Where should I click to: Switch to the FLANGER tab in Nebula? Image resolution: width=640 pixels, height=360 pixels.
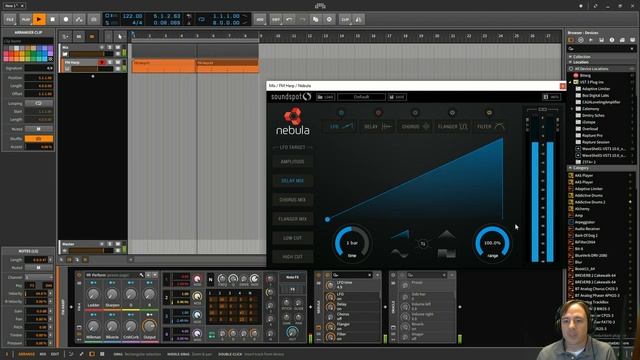452,127
